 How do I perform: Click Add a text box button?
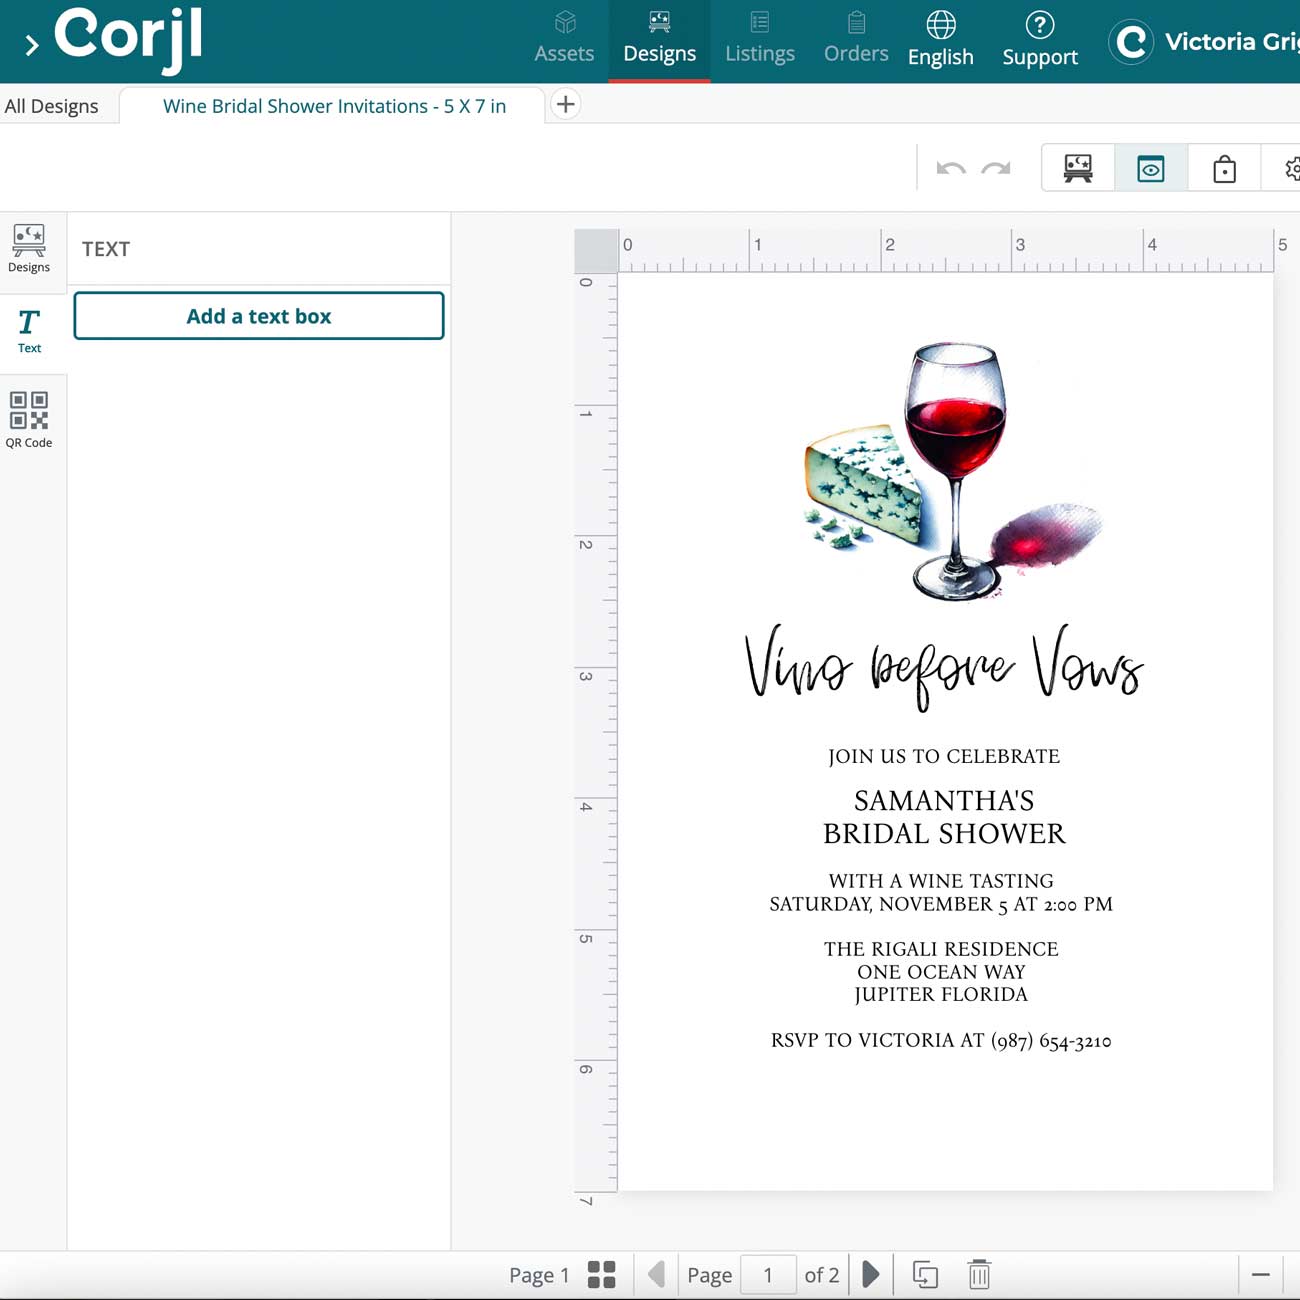coord(259,316)
